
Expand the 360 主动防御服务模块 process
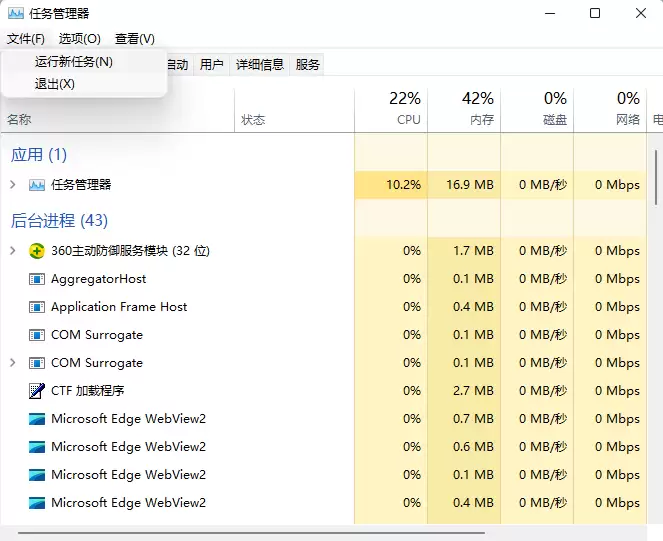[13, 251]
